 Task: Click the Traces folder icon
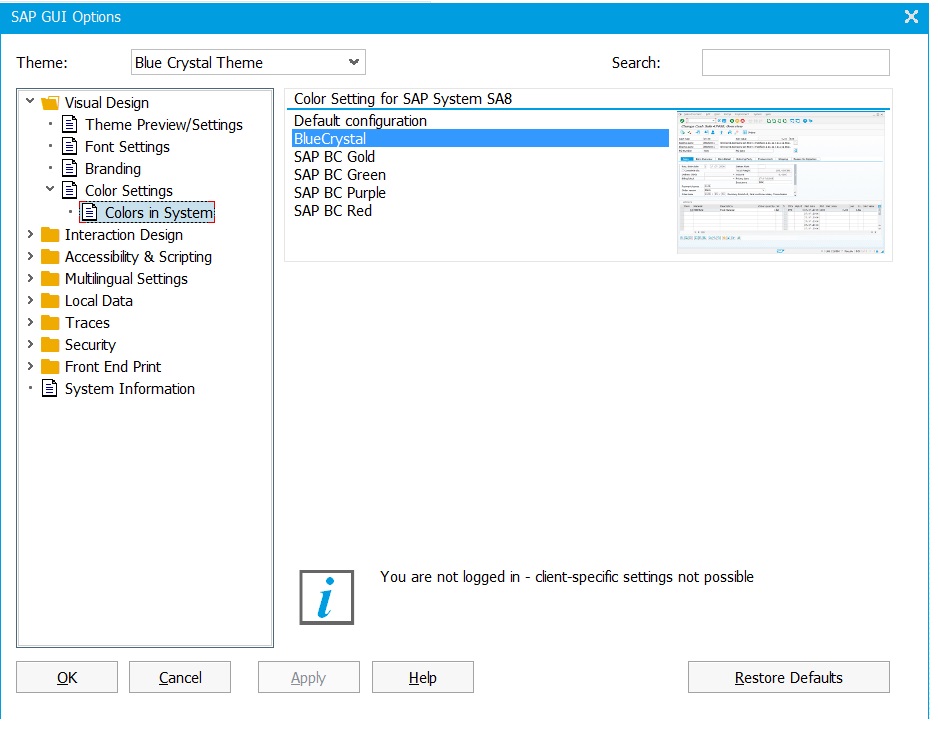click(50, 322)
